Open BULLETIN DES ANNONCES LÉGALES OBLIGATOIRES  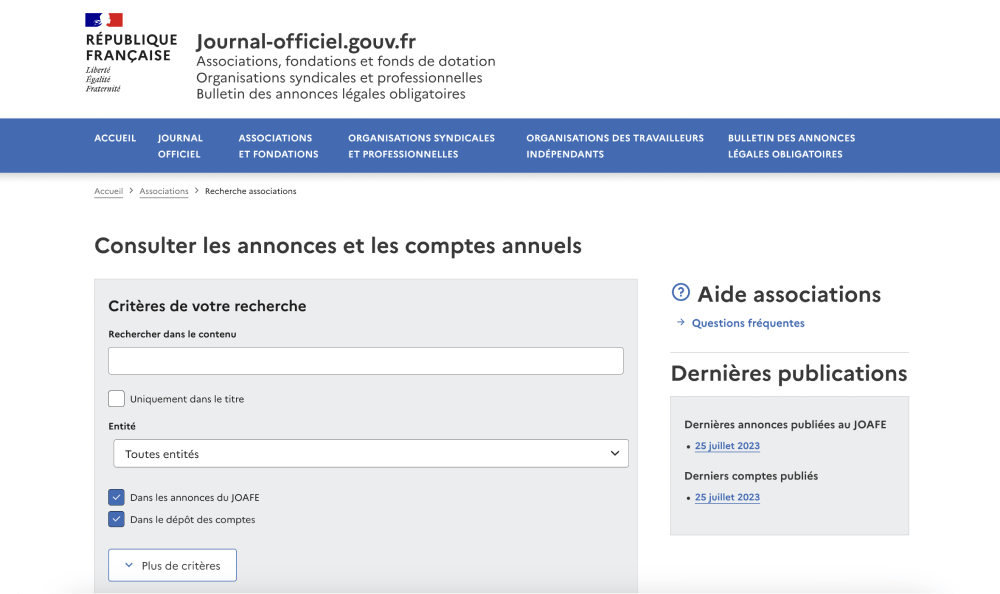point(791,145)
